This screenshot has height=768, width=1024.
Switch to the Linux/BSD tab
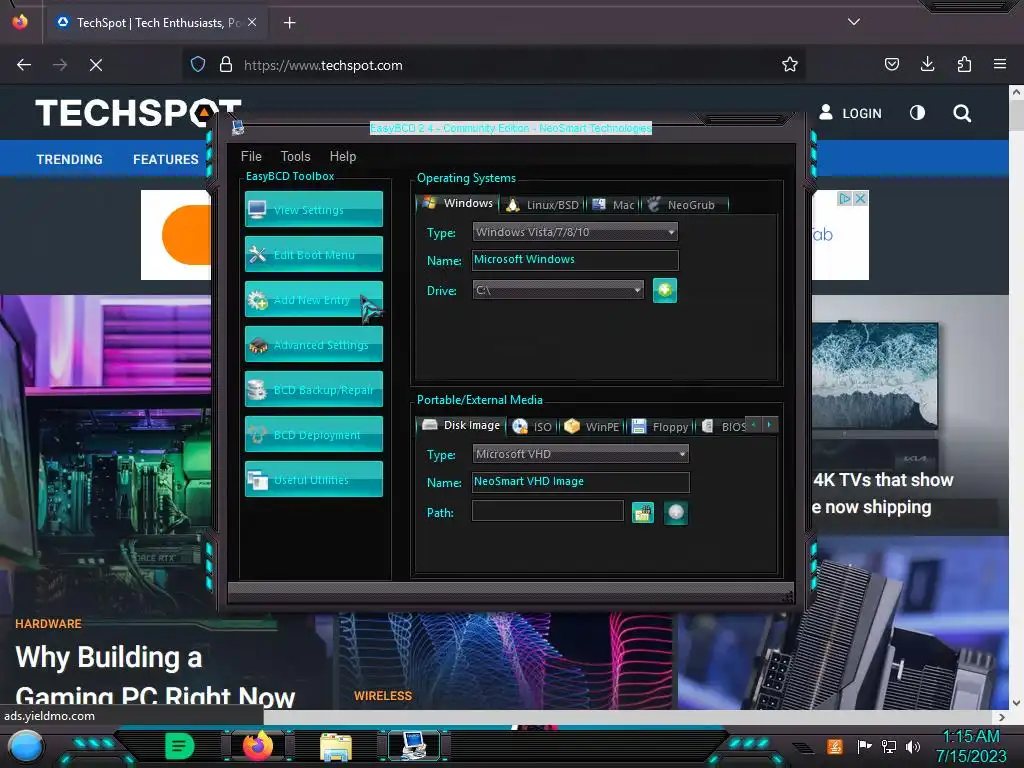[x=543, y=204]
